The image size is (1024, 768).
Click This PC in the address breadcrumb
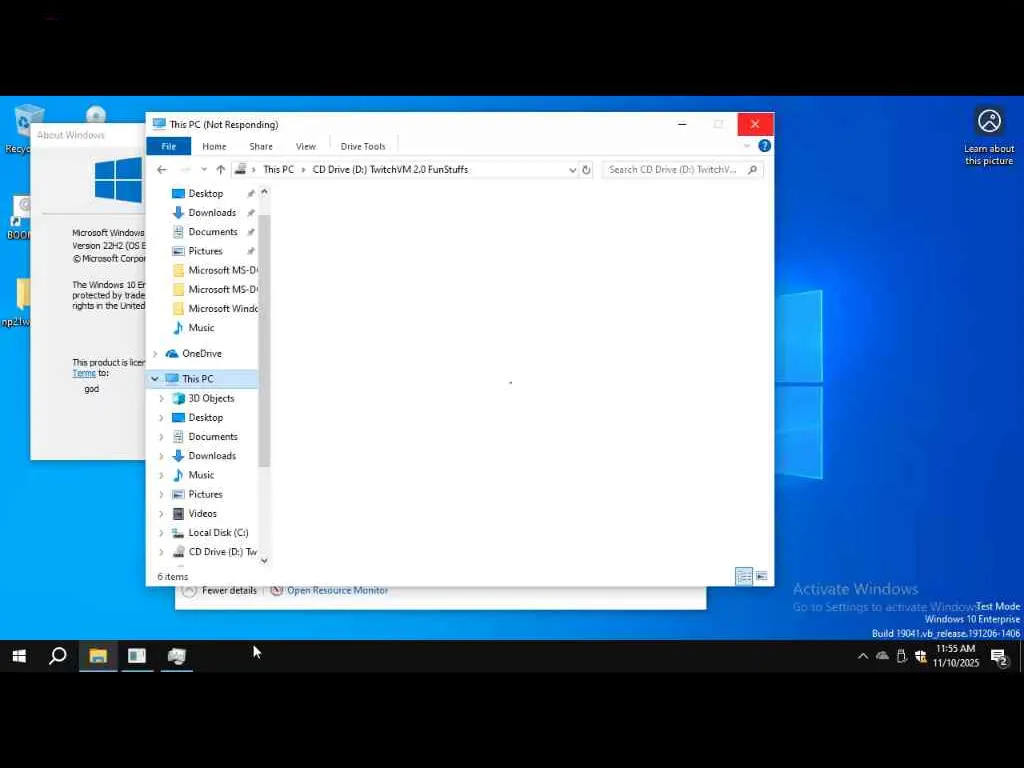click(278, 170)
